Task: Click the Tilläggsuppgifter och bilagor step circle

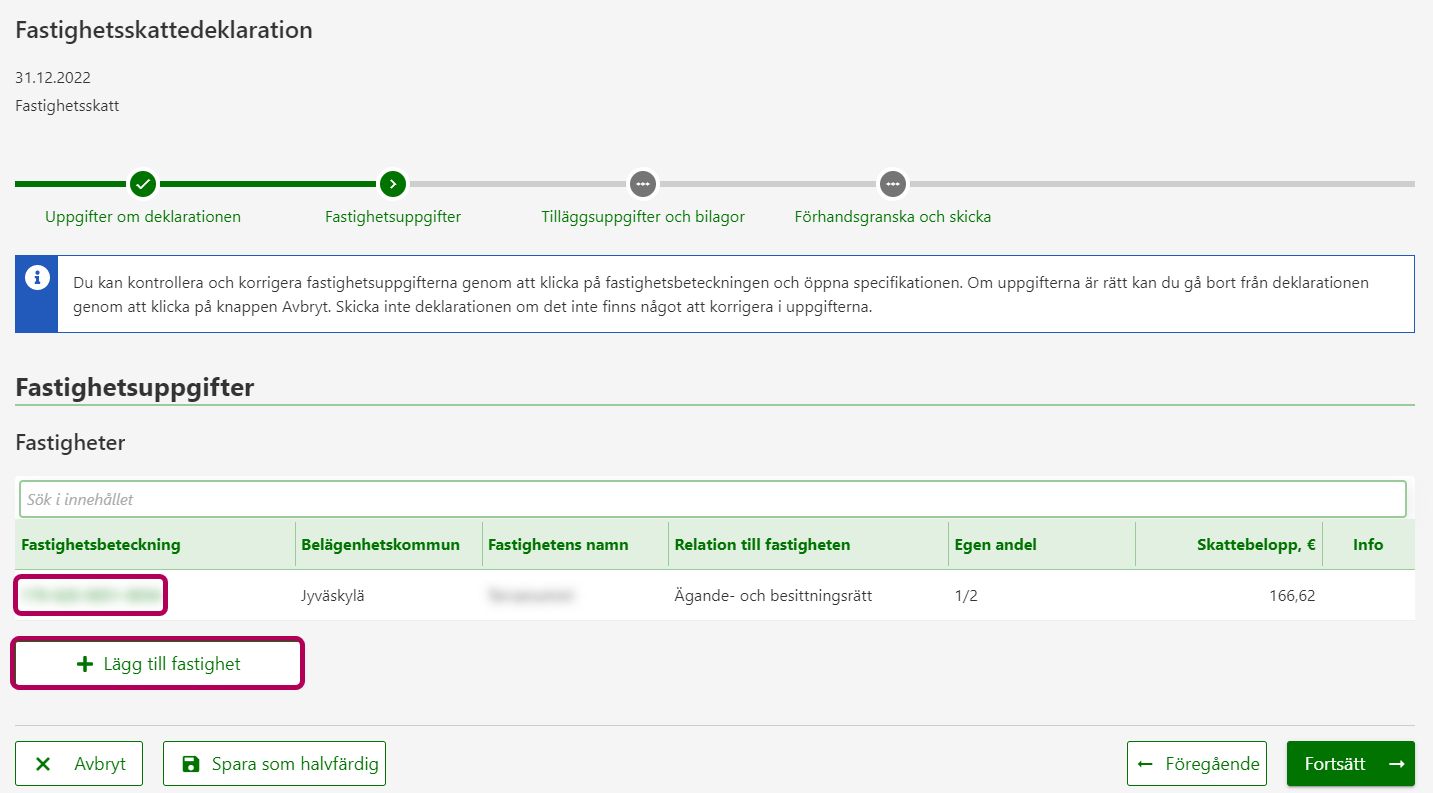Action: pos(642,184)
